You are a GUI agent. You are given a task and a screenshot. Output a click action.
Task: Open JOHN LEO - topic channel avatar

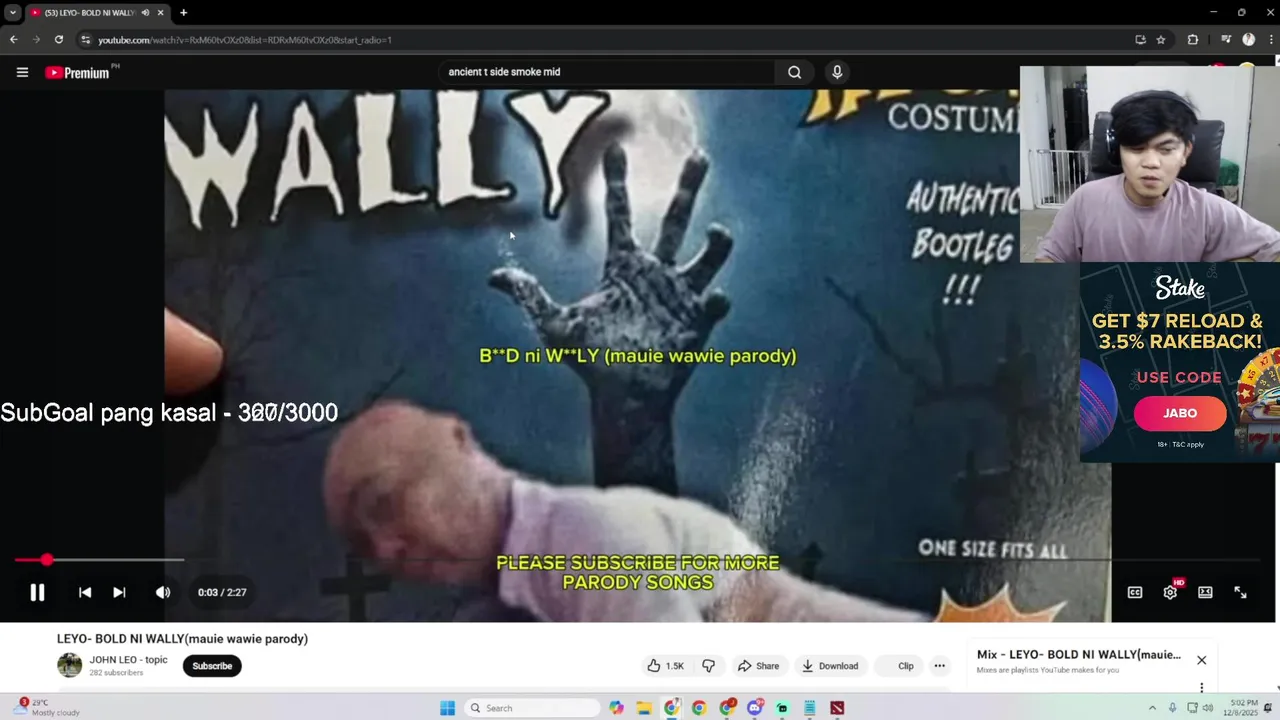coord(69,665)
